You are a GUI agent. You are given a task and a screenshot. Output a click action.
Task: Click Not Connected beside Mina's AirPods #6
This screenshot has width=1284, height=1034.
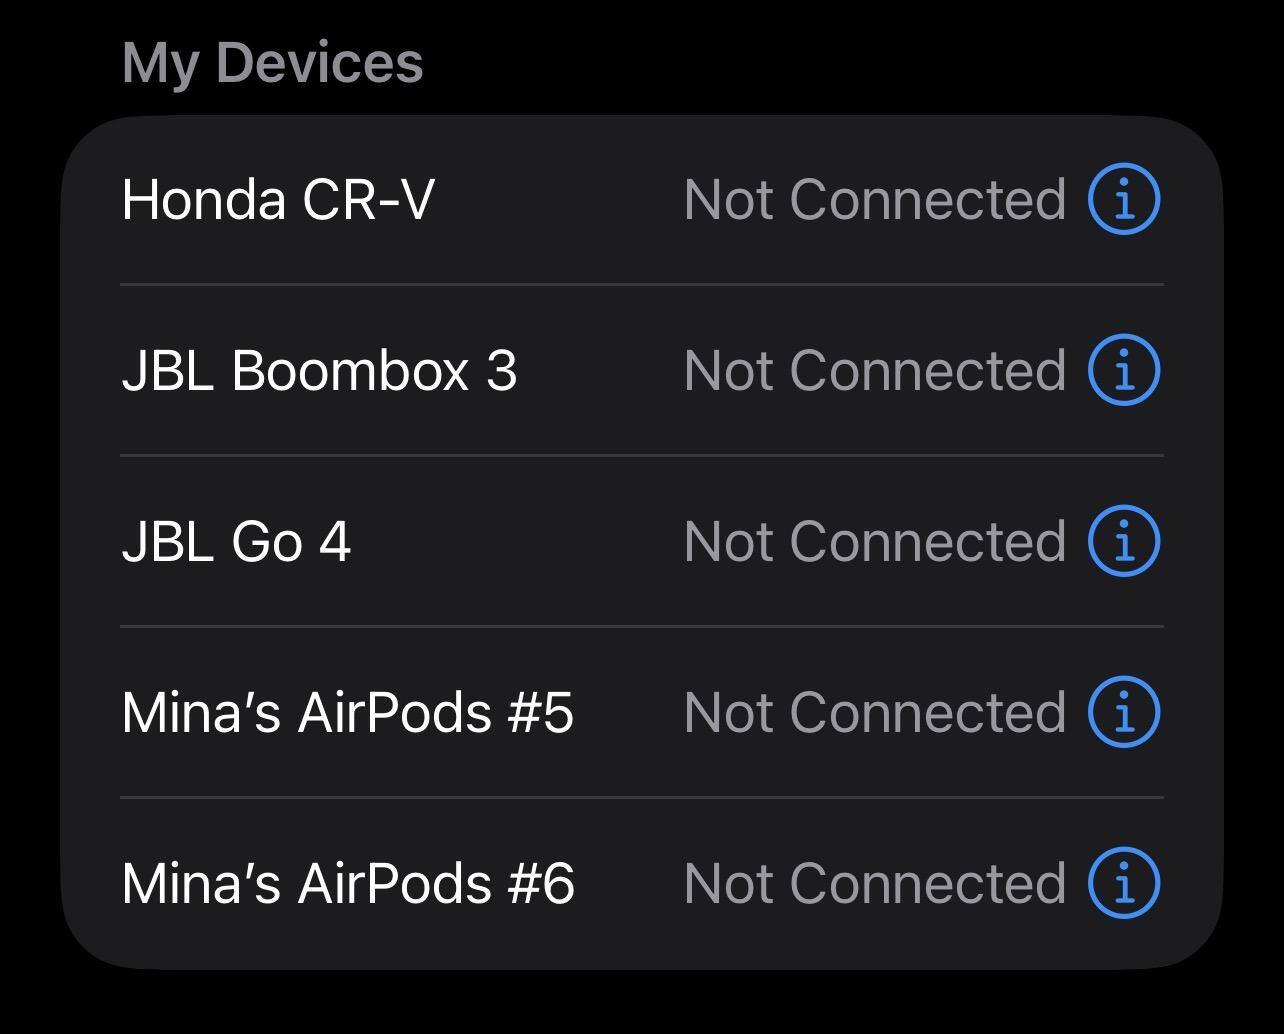point(875,883)
